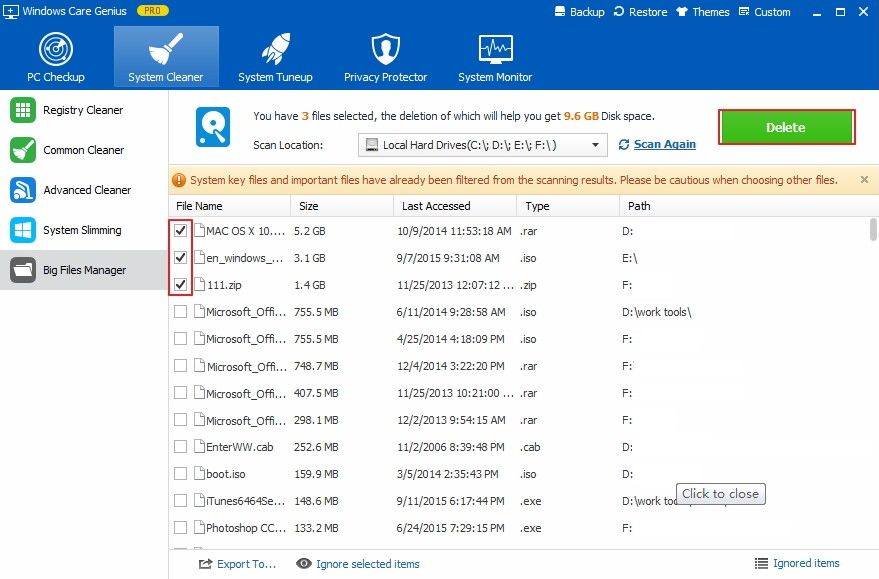Click the Registry Cleaner green grid icon
The width and height of the screenshot is (879, 579).
point(23,110)
